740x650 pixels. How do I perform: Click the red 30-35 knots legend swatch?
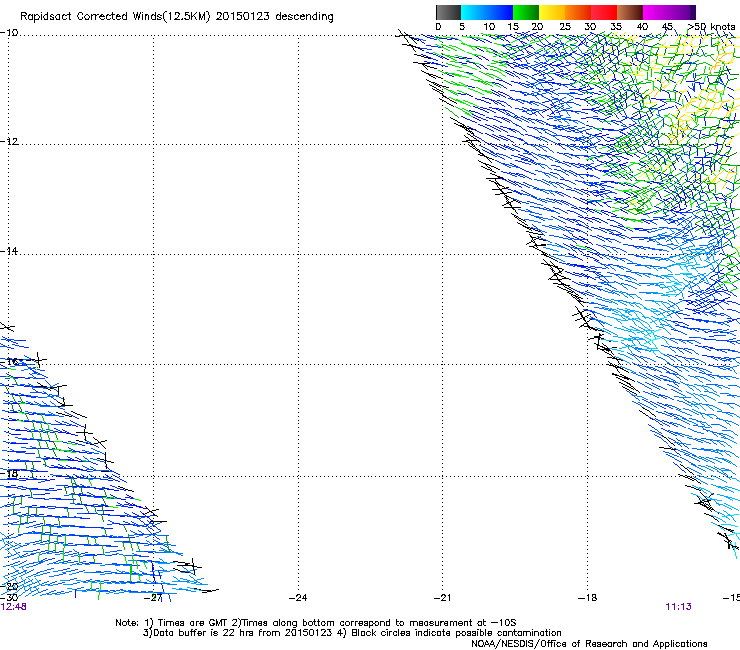604,12
